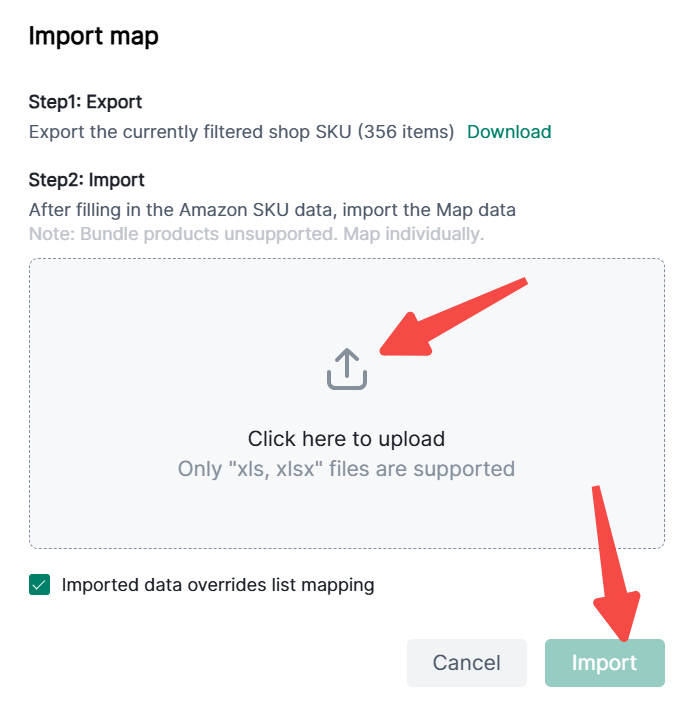This screenshot has height=701, width=689.
Task: Click the "Step1: Export" heading
Action: click(85, 102)
